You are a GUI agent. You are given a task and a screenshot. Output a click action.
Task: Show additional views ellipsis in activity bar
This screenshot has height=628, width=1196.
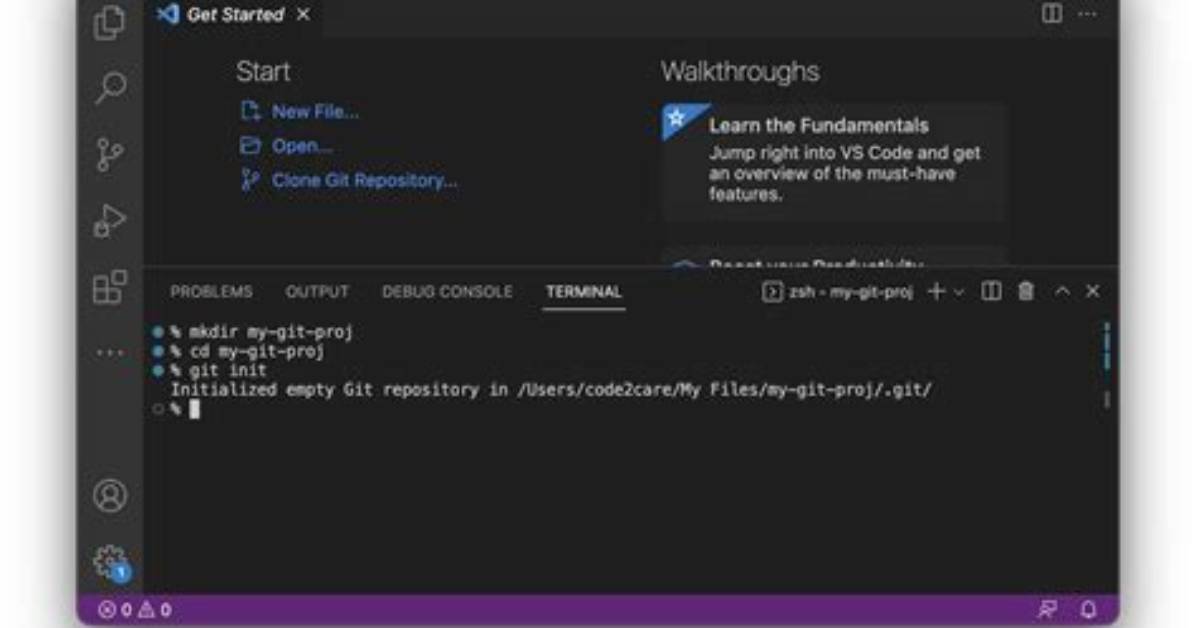tap(110, 353)
